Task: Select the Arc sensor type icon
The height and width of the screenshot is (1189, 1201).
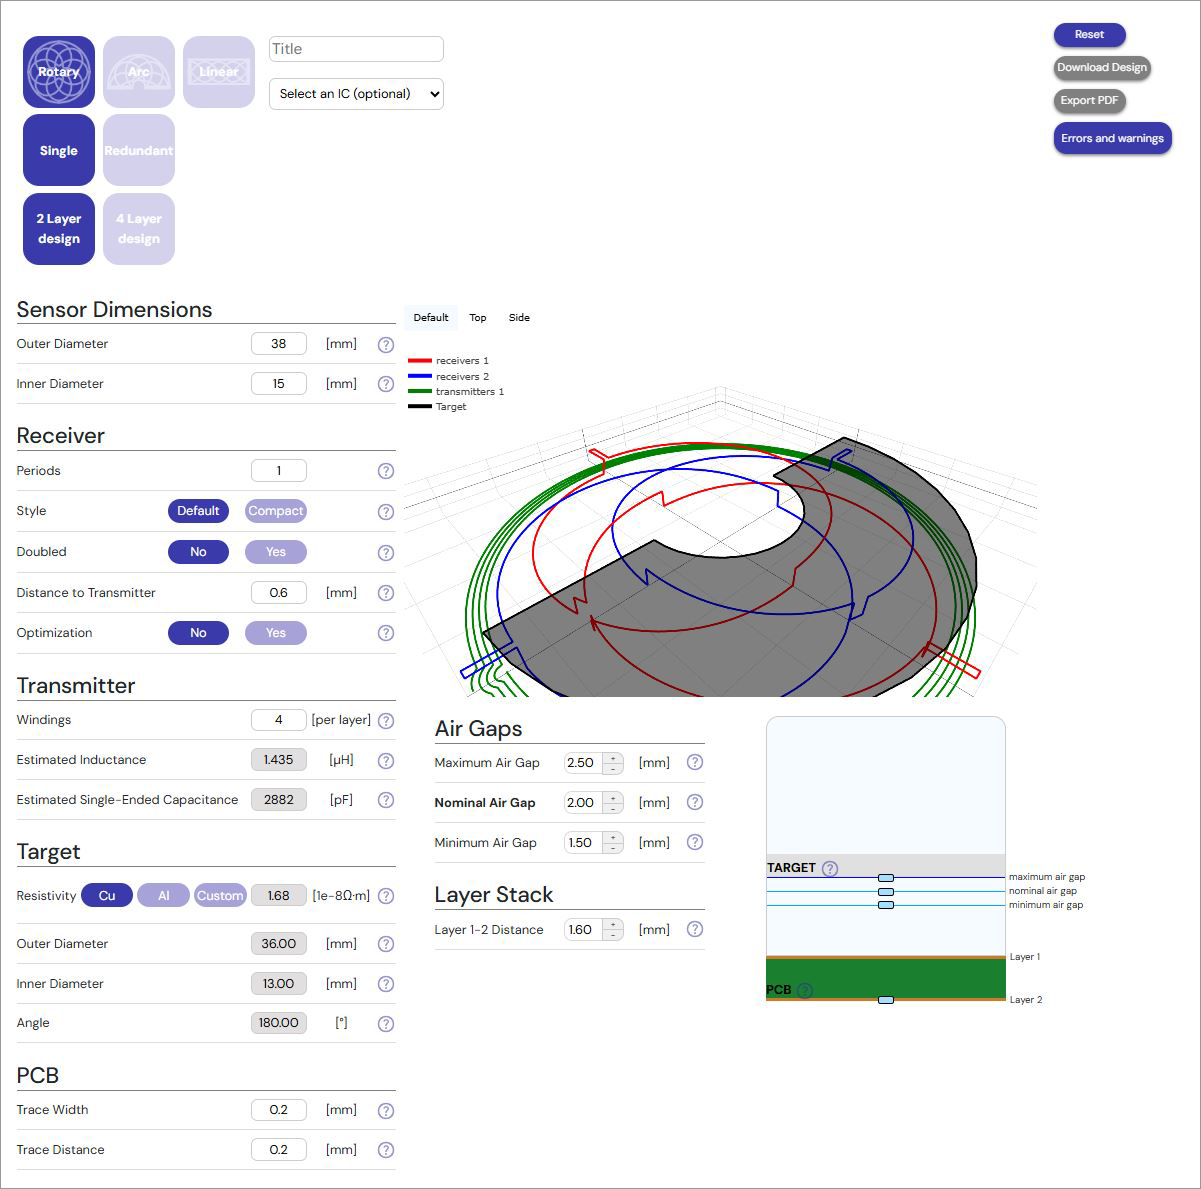Action: tap(139, 72)
